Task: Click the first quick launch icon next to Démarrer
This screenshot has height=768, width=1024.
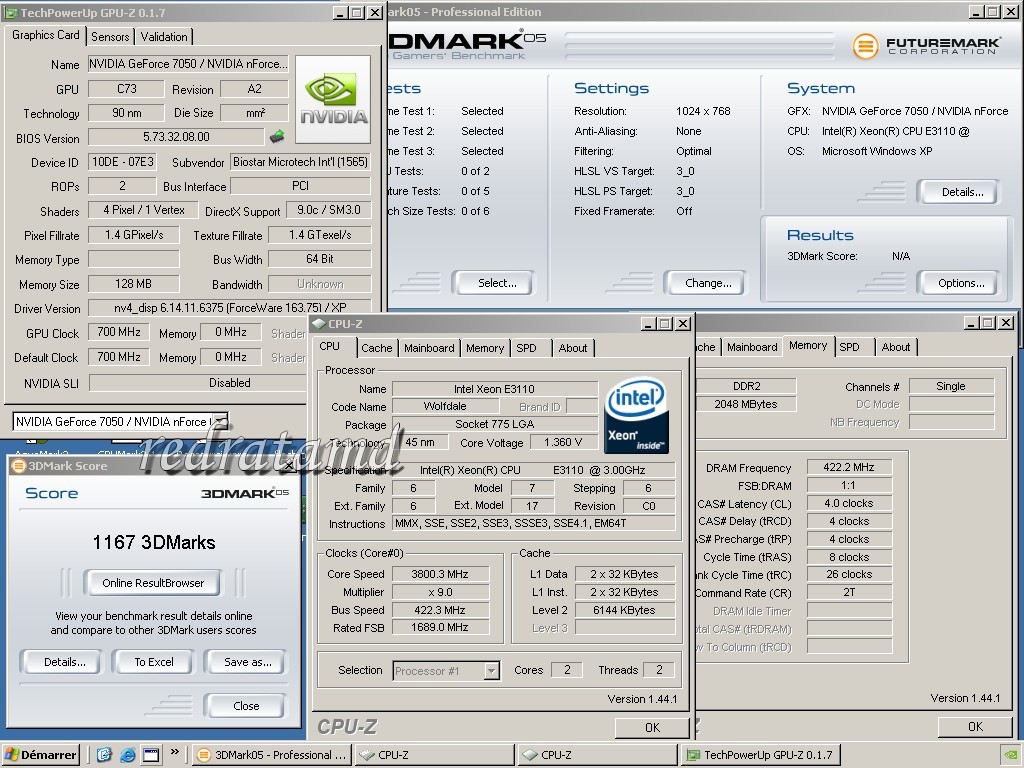Action: coord(104,755)
